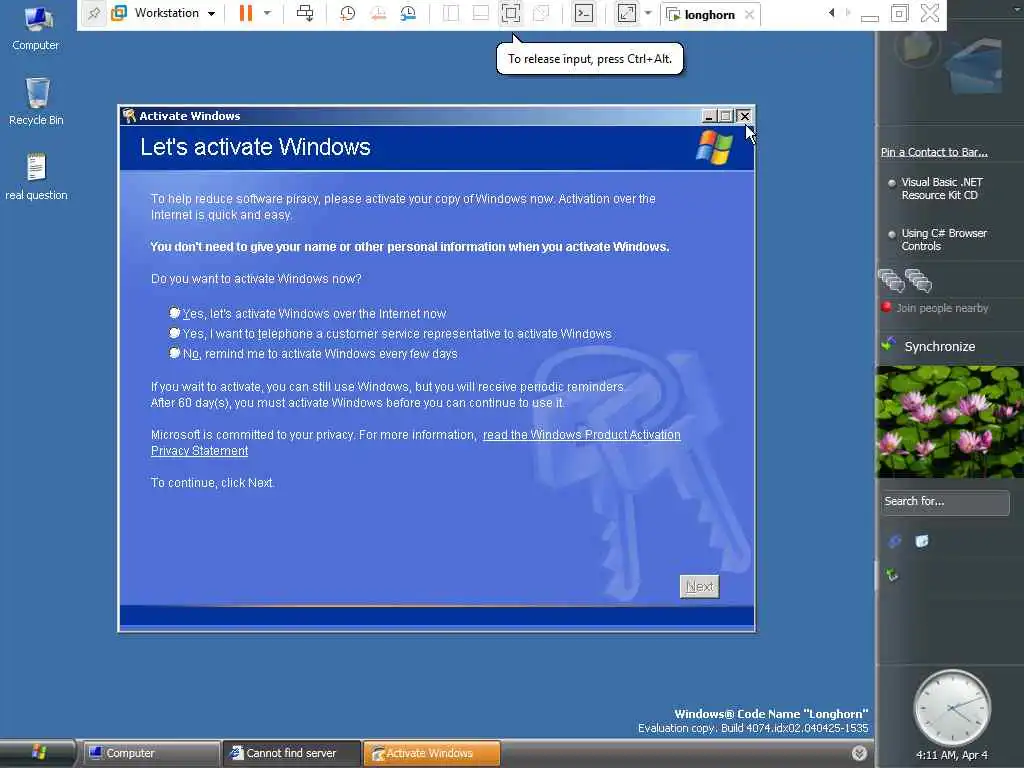This screenshot has height=768, width=1024.
Task: Select the 'real question' text file icon
Action: 37,176
